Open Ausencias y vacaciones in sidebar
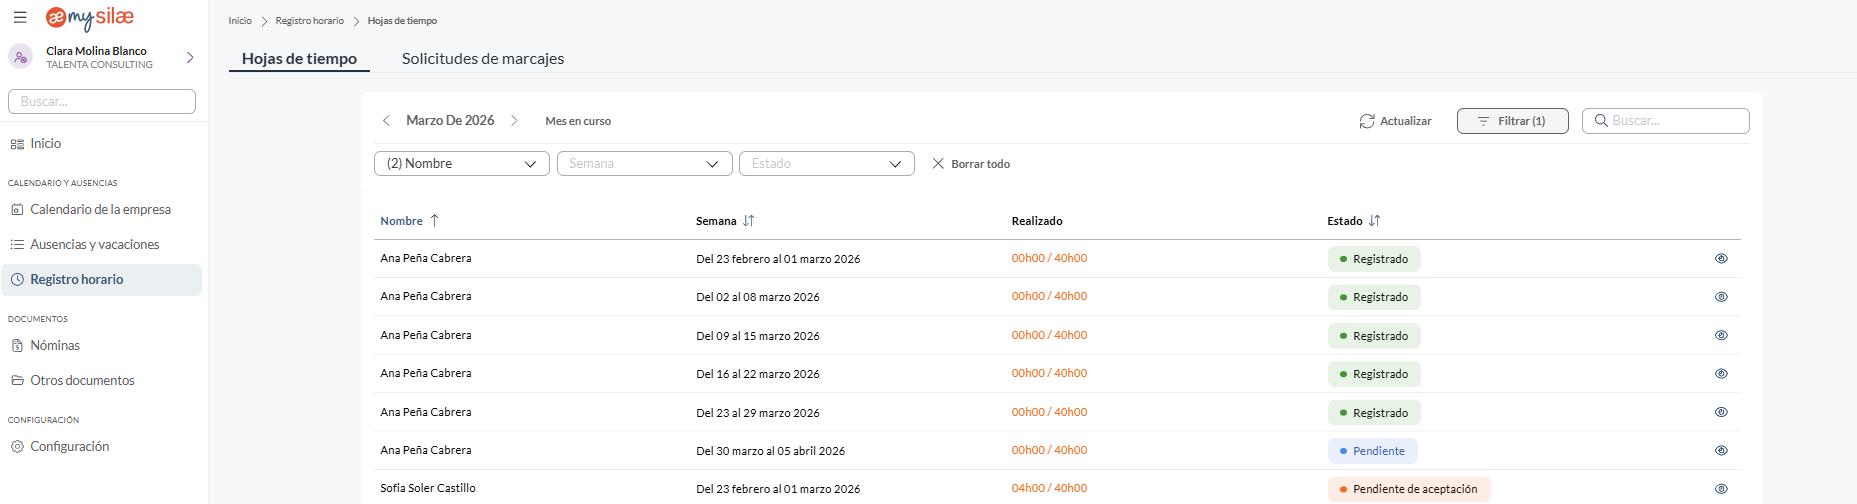1857x504 pixels. point(94,245)
